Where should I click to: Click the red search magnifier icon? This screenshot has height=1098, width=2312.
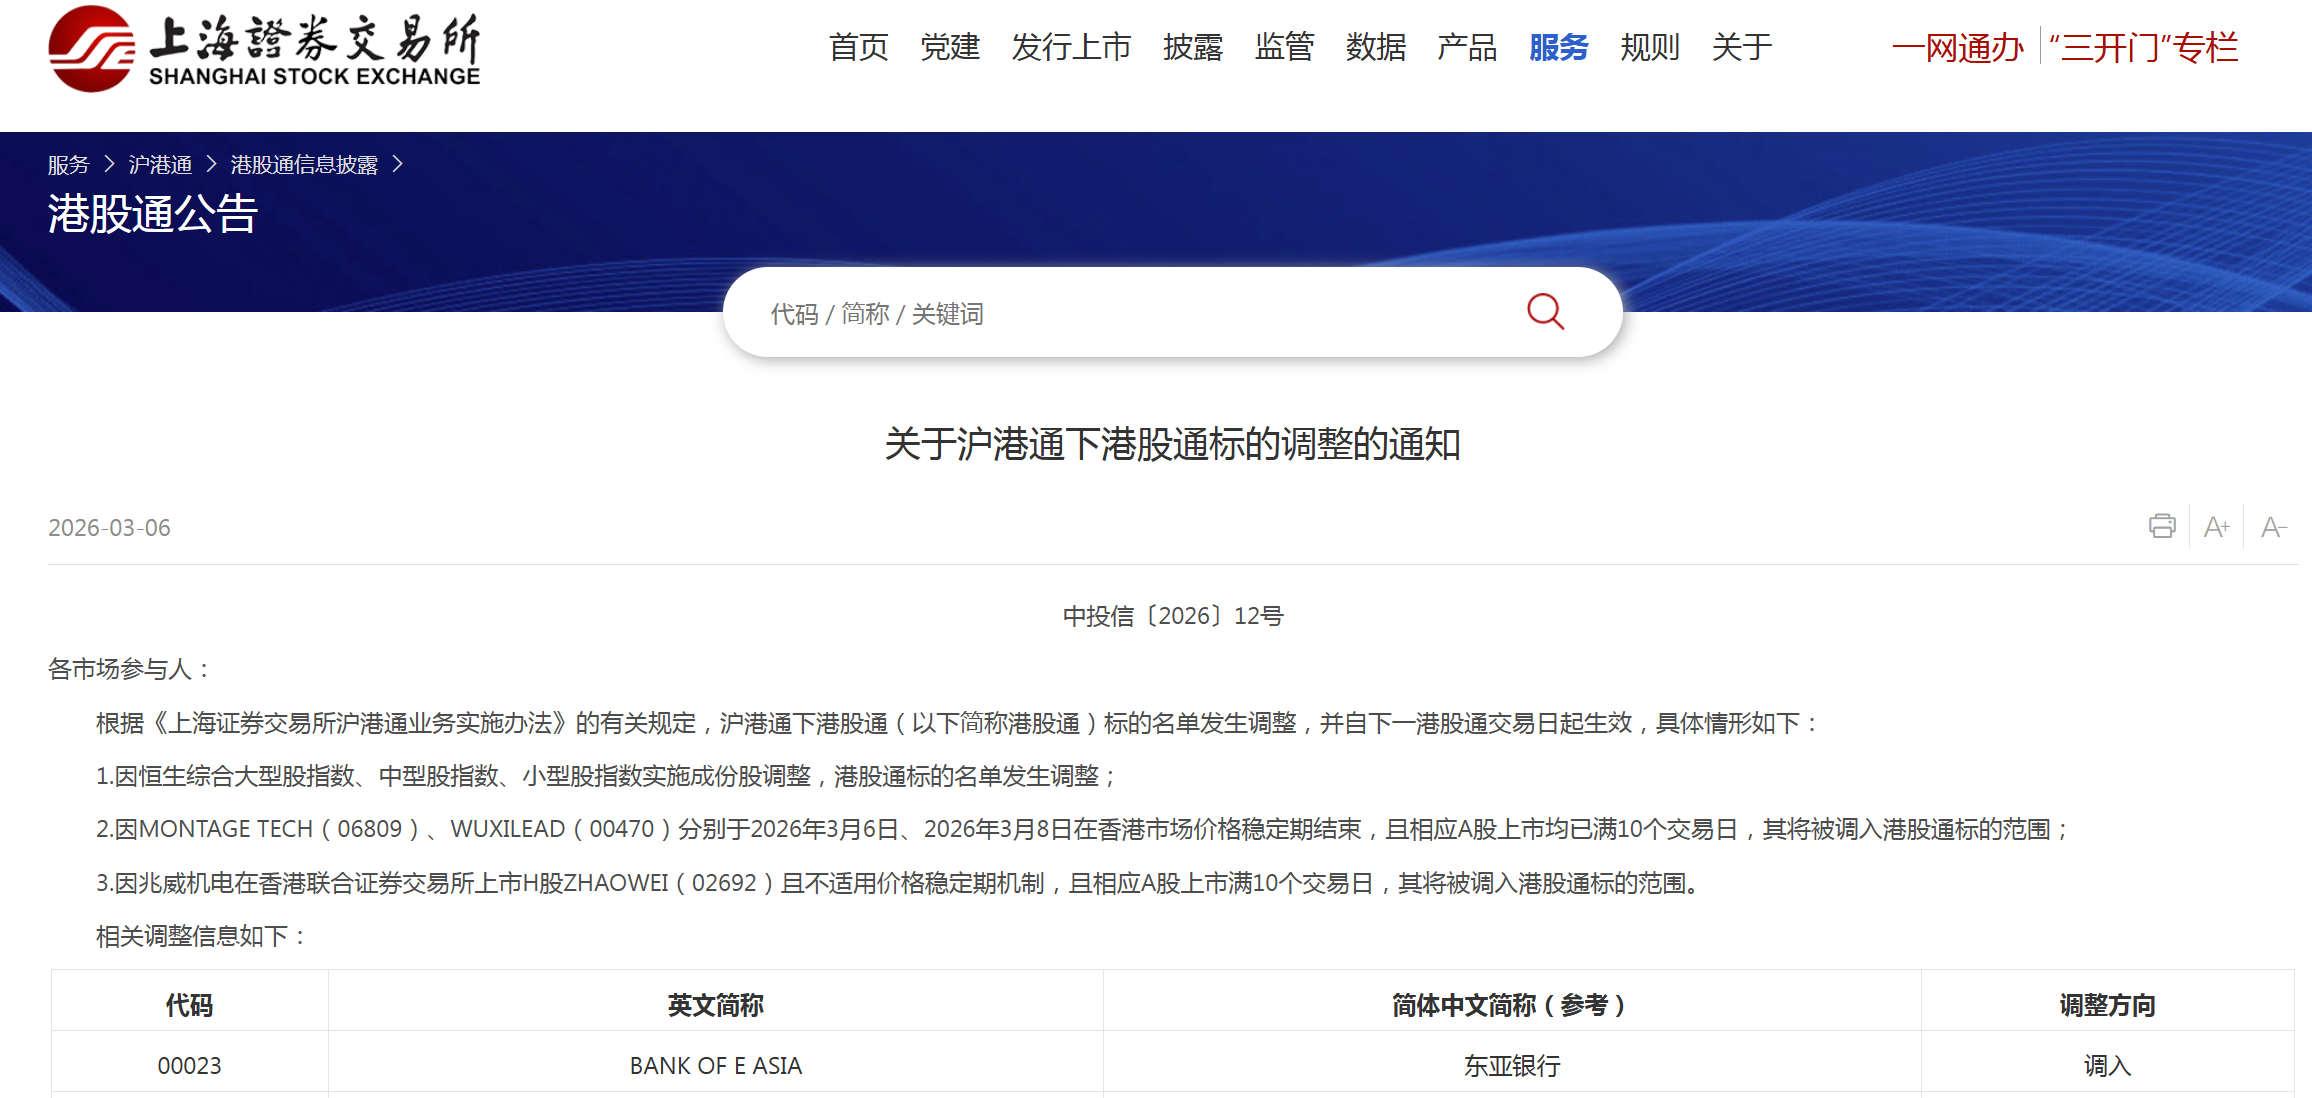[1546, 312]
